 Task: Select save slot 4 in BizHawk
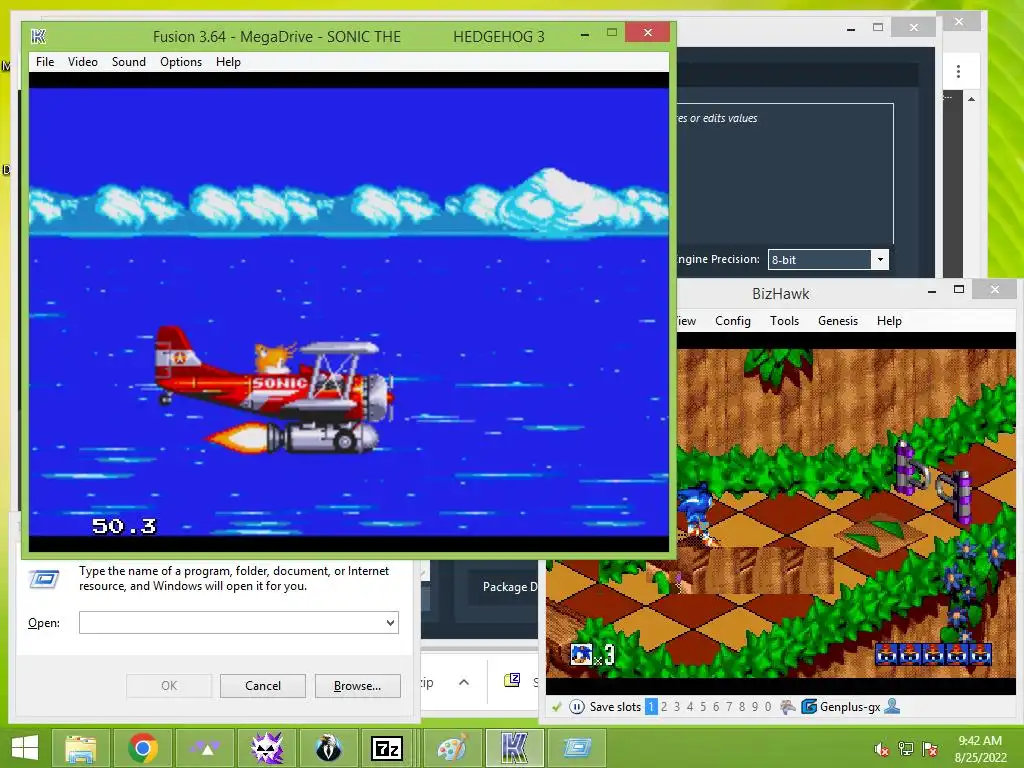690,707
